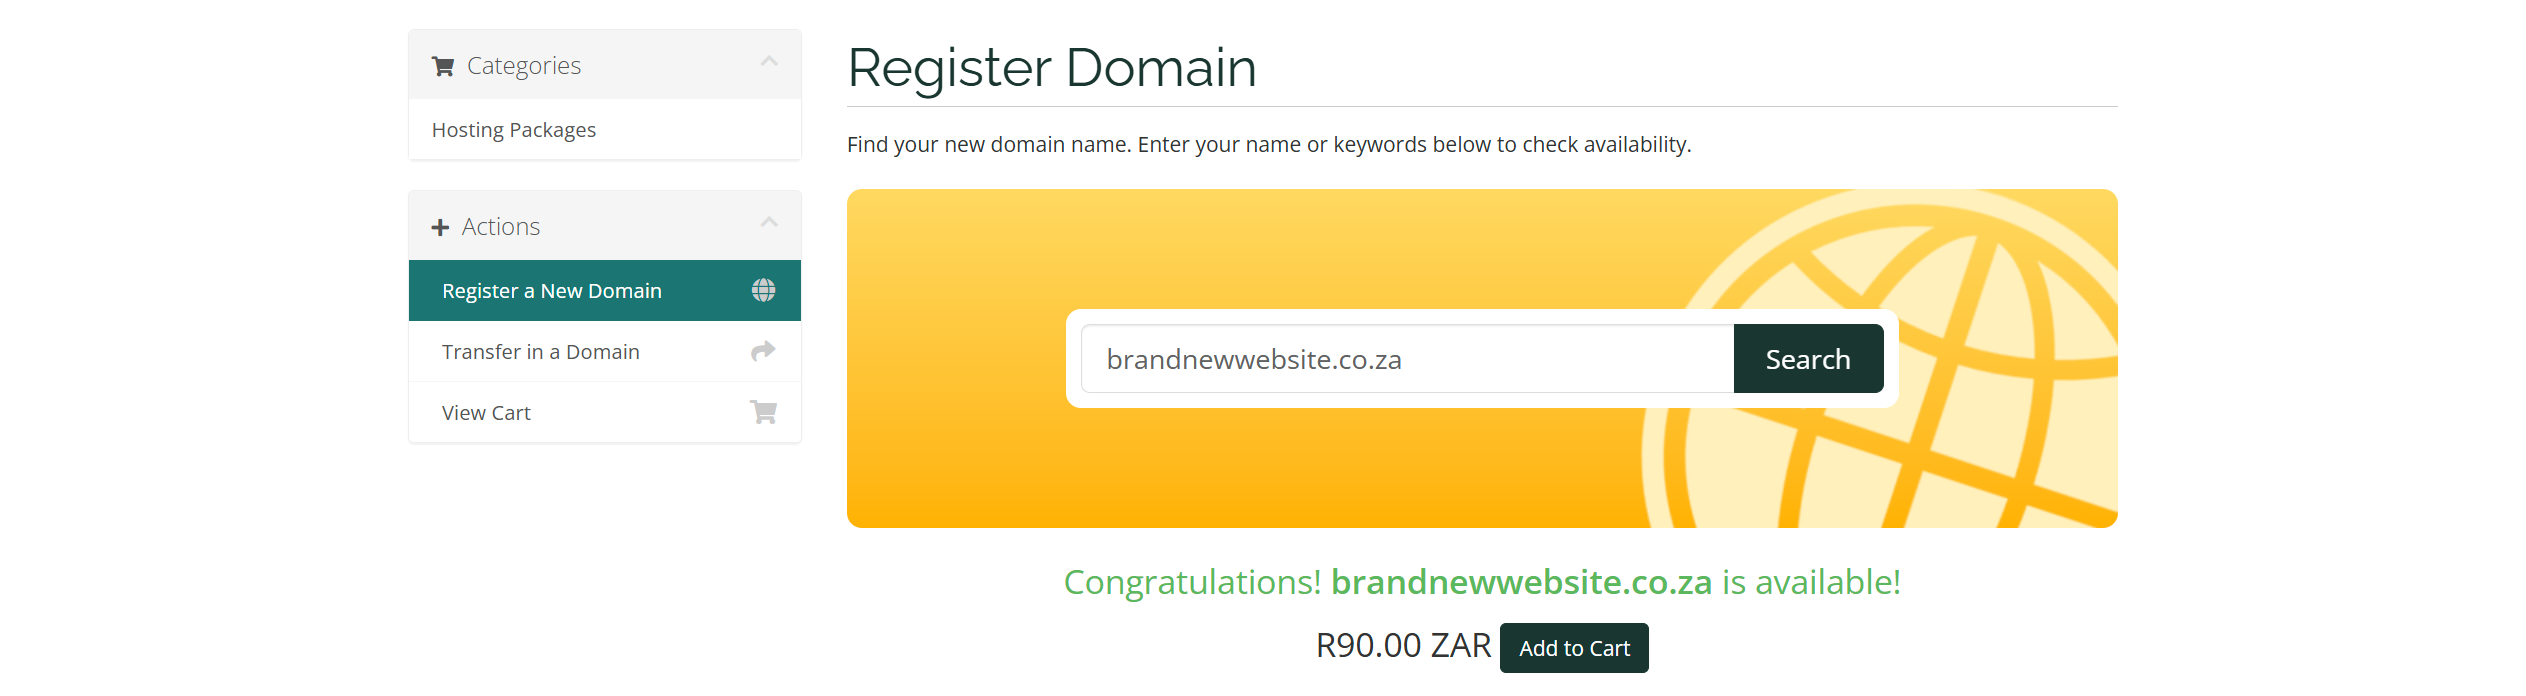
Task: Open the Hosting Packages category
Action: (x=514, y=130)
